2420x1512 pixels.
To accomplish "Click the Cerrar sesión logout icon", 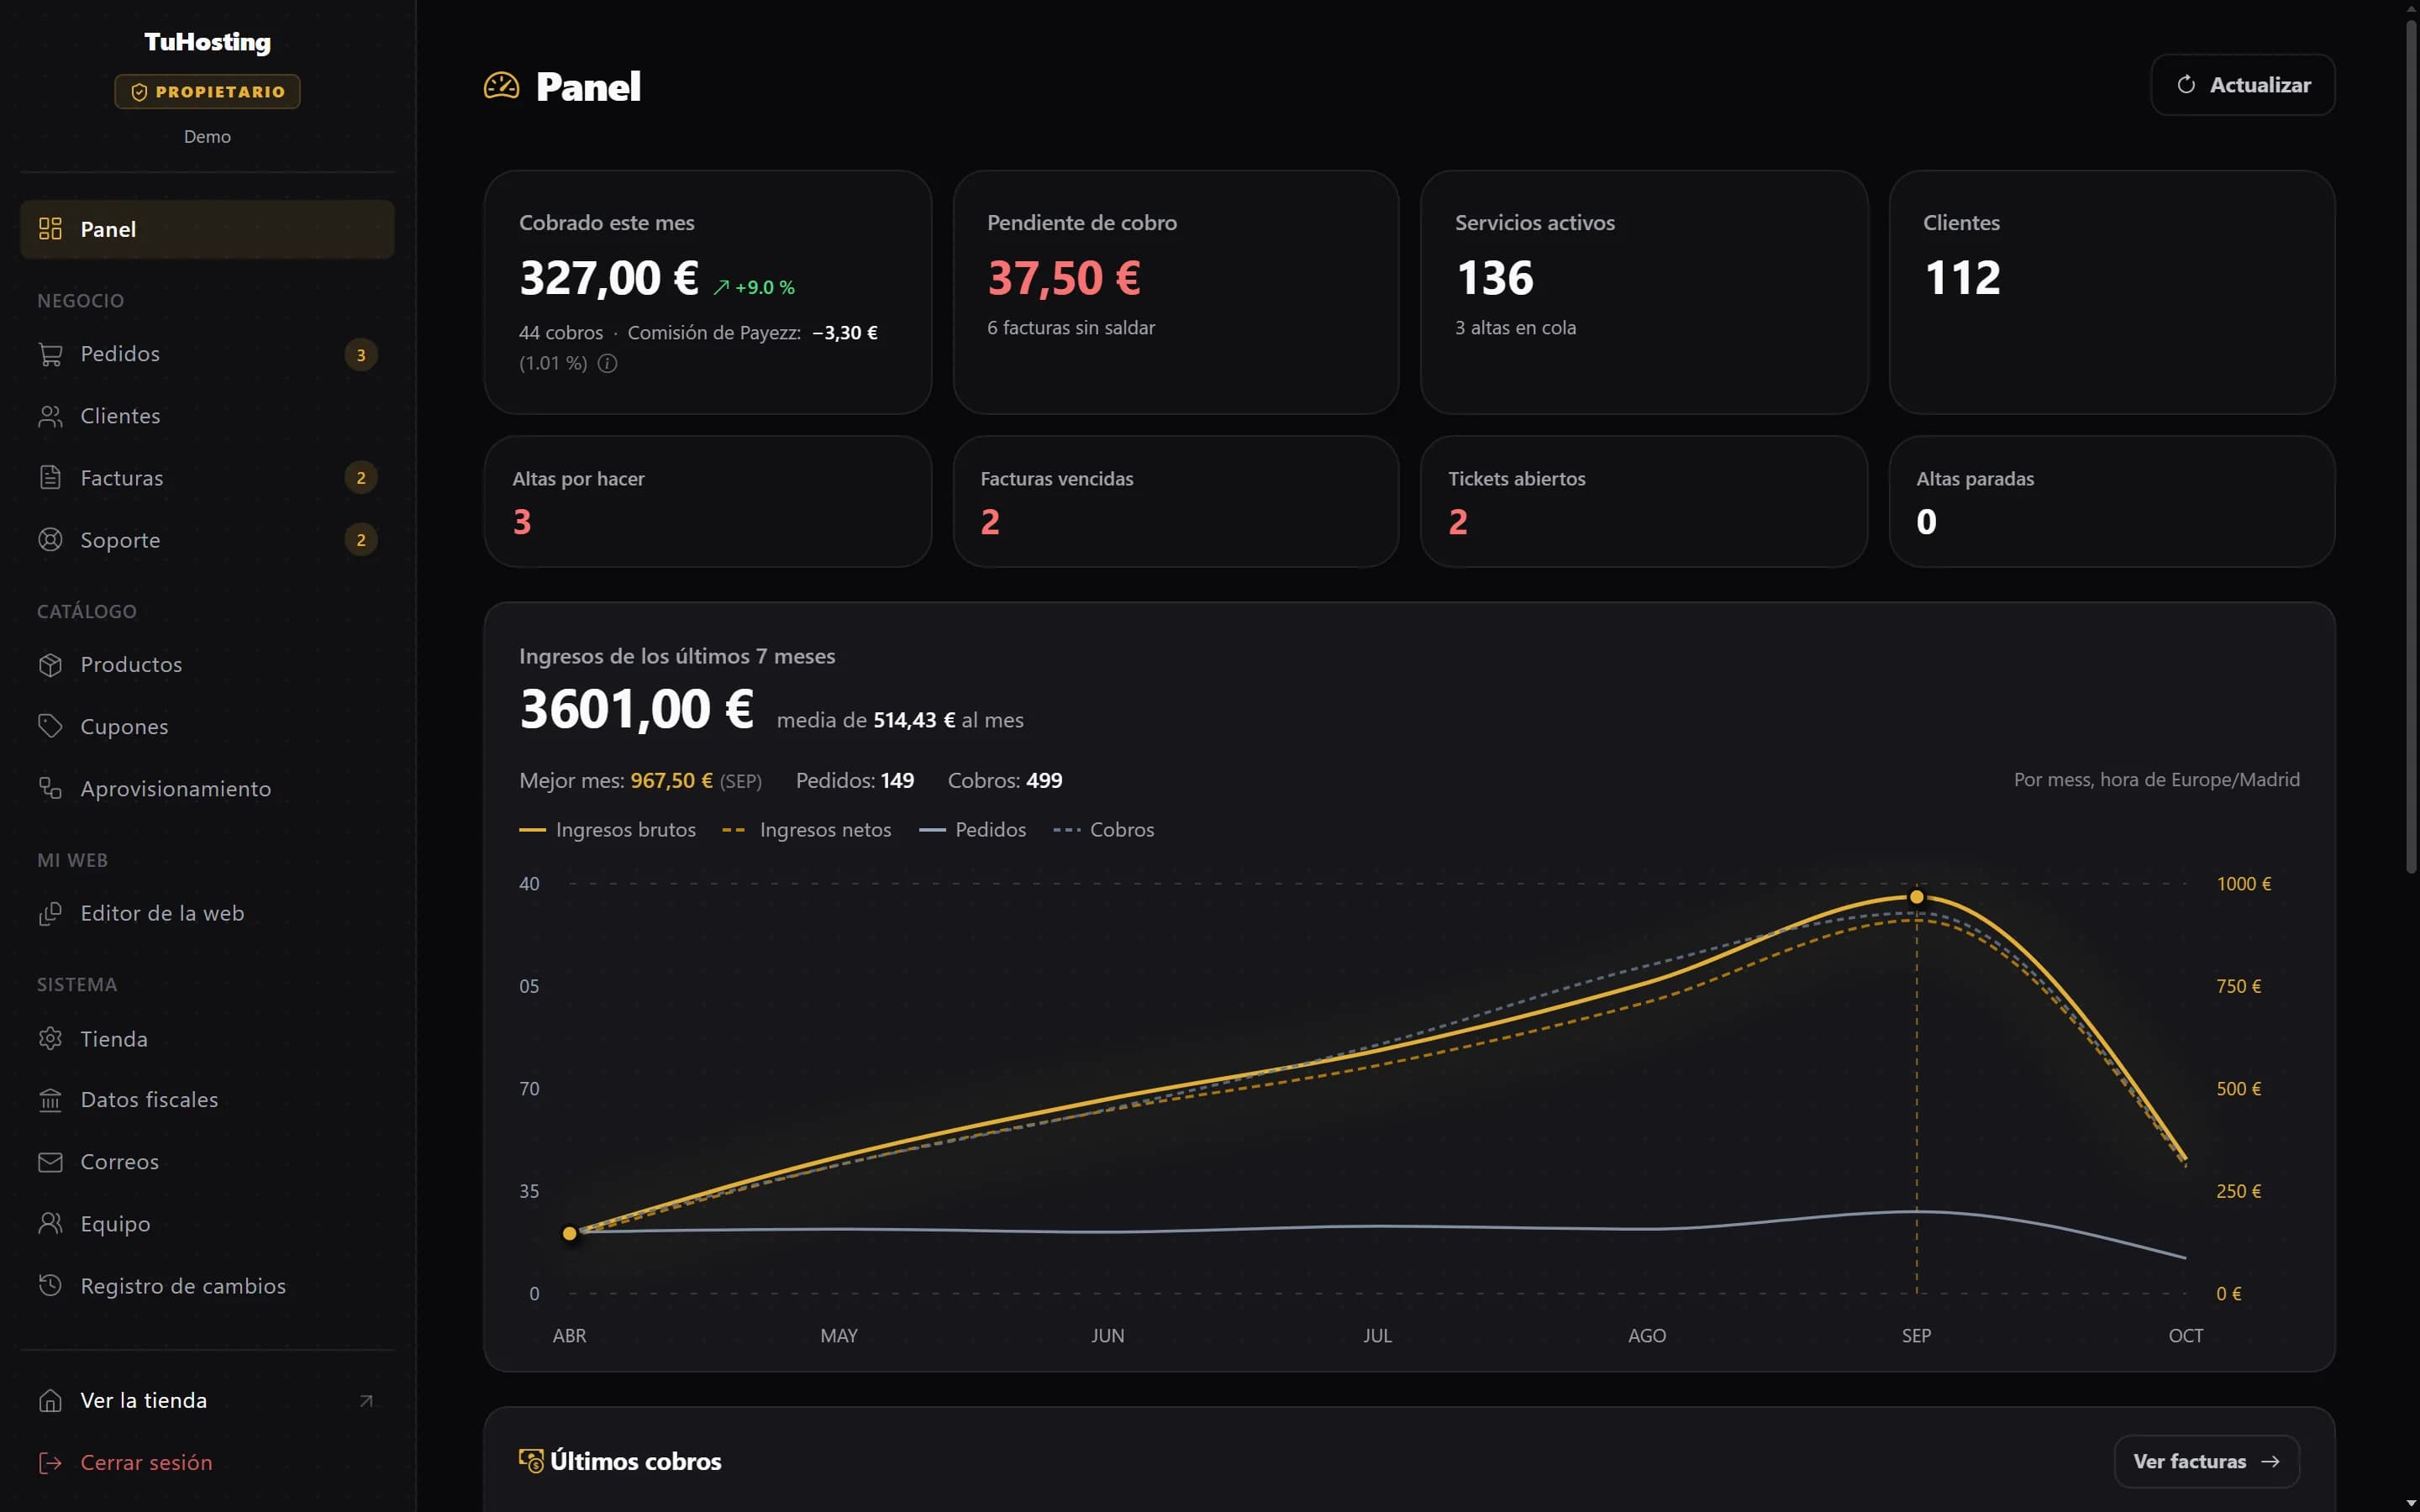I will pyautogui.click(x=50, y=1463).
